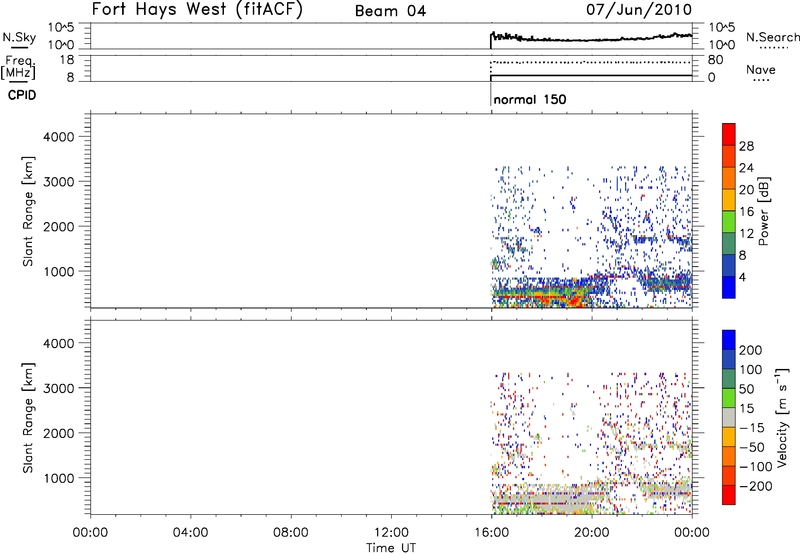Click the "Nave" legend label
Image resolution: width=800 pixels, height=554 pixels.
point(761,70)
